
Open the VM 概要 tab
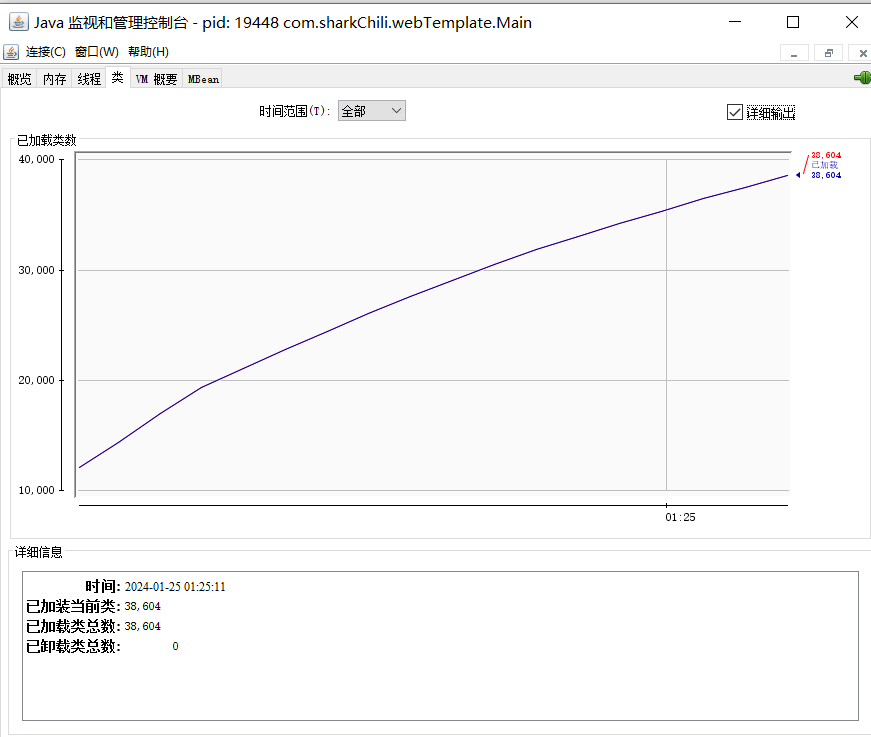156,79
